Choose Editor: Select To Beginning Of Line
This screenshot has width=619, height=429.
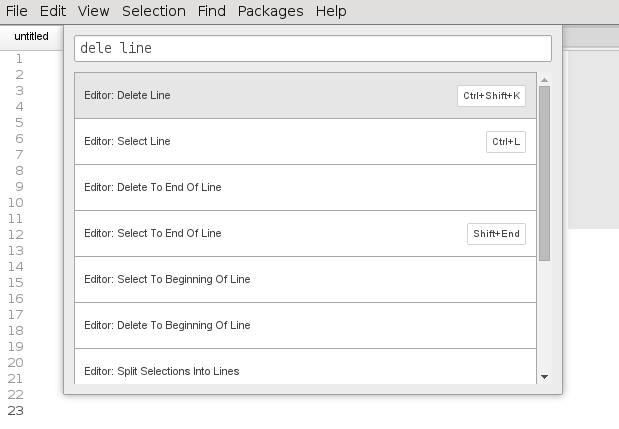point(305,280)
